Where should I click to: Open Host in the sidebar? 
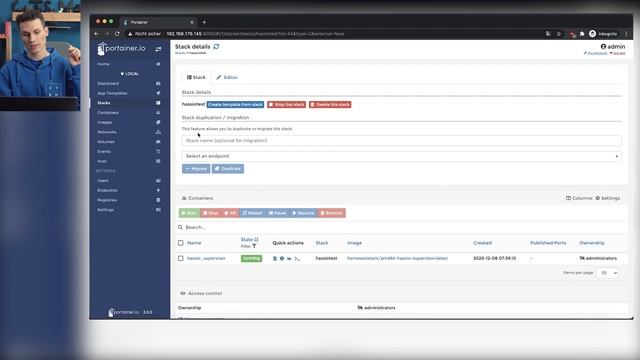tap(102, 161)
